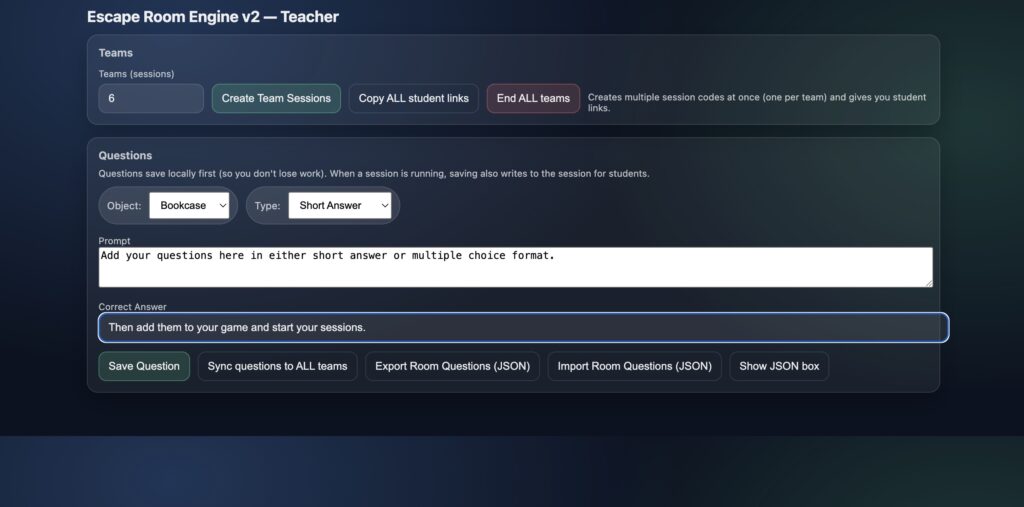Click the 'Object:' label text
The image size is (1024, 507).
125,206
